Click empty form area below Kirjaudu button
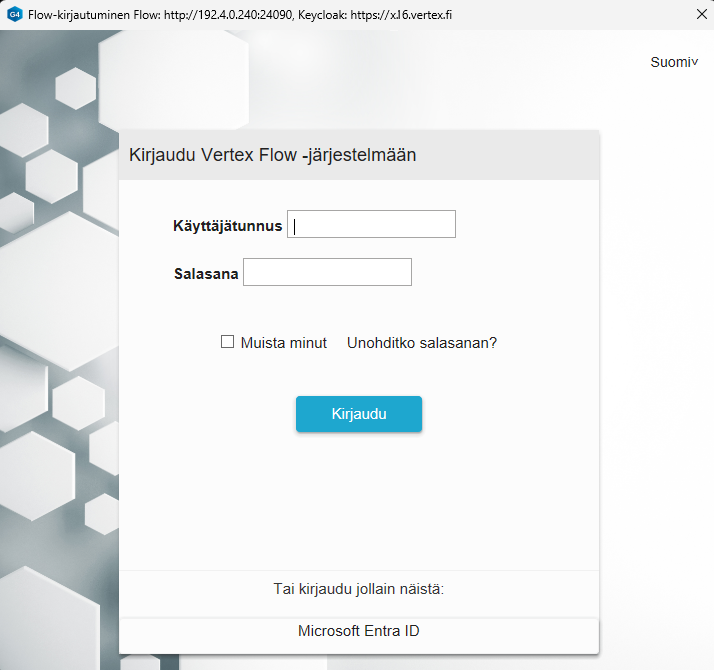The width and height of the screenshot is (714, 670). [x=358, y=500]
